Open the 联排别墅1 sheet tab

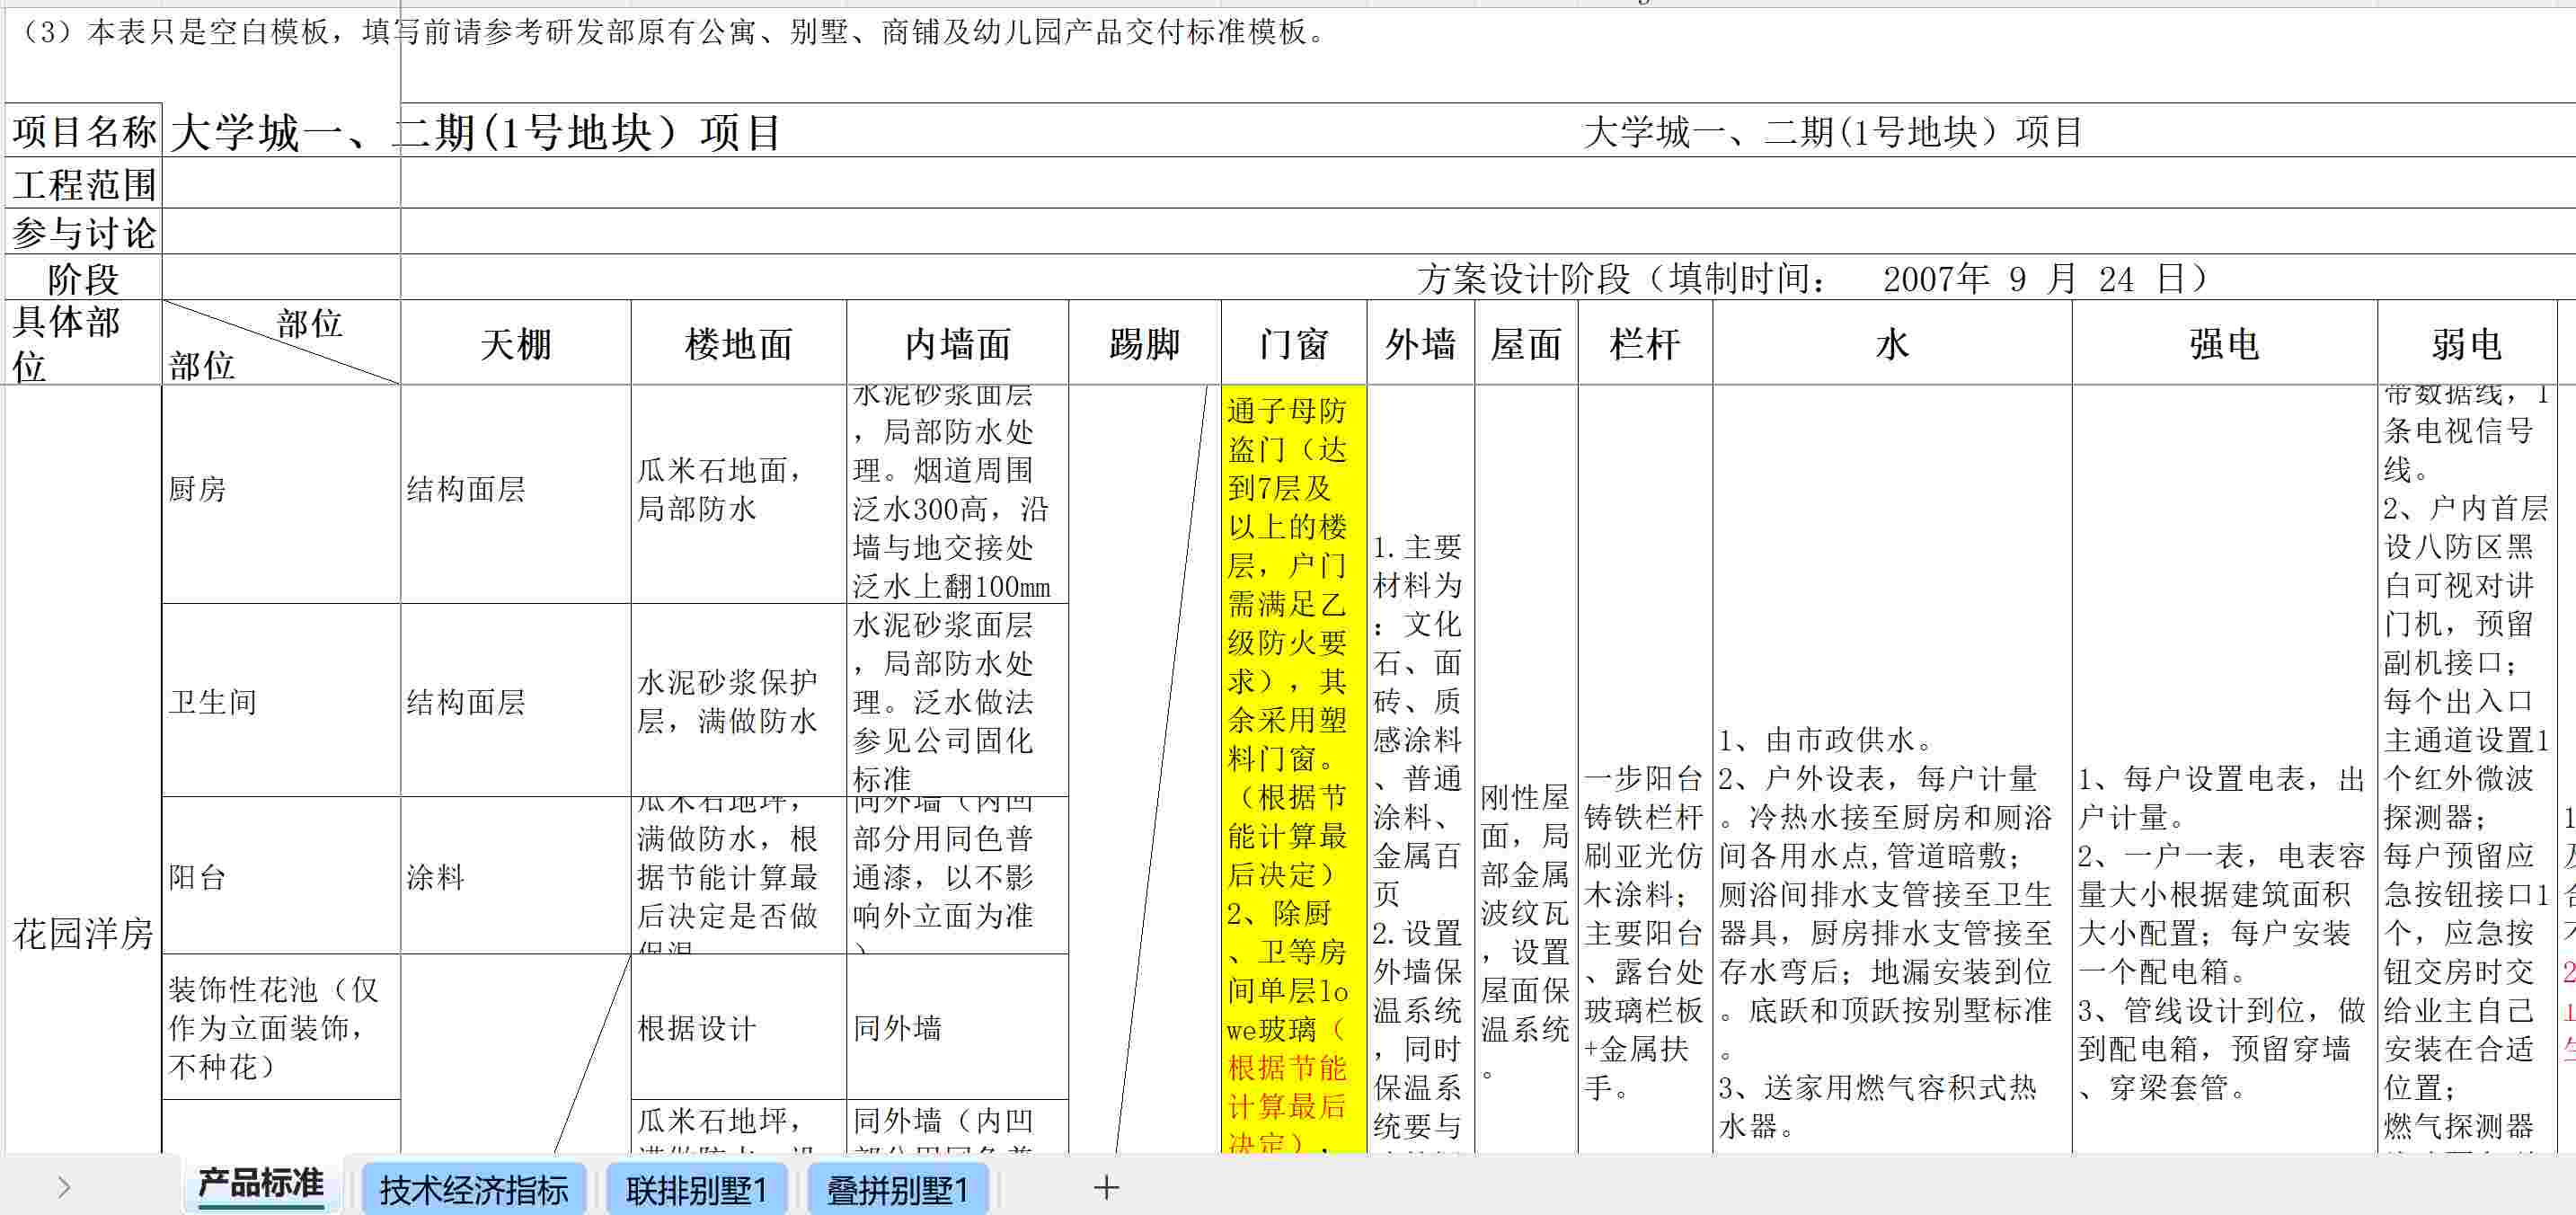click(x=696, y=1190)
